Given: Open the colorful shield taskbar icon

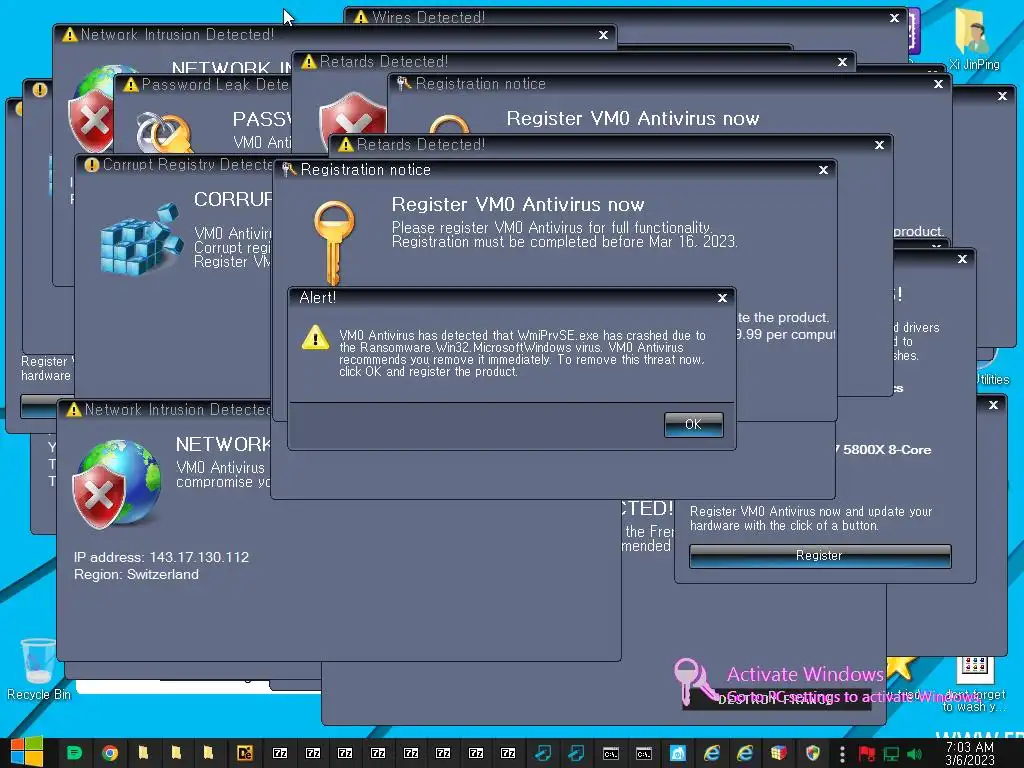Looking at the screenshot, I should pos(812,753).
